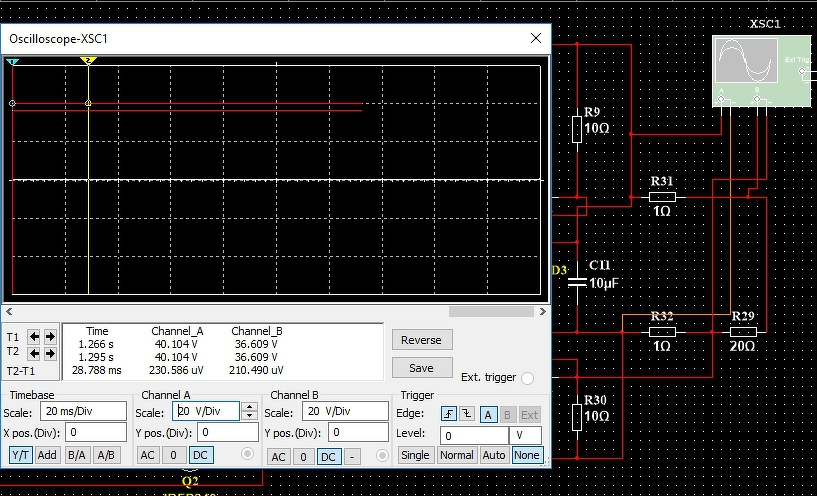Click the Reverse button
817x496 pixels.
pyautogui.click(x=422, y=340)
